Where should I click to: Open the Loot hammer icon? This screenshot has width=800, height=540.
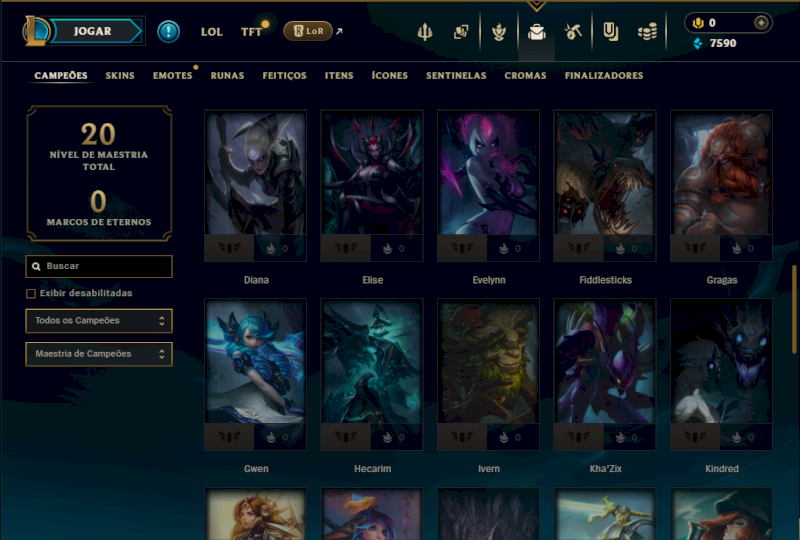coord(573,32)
